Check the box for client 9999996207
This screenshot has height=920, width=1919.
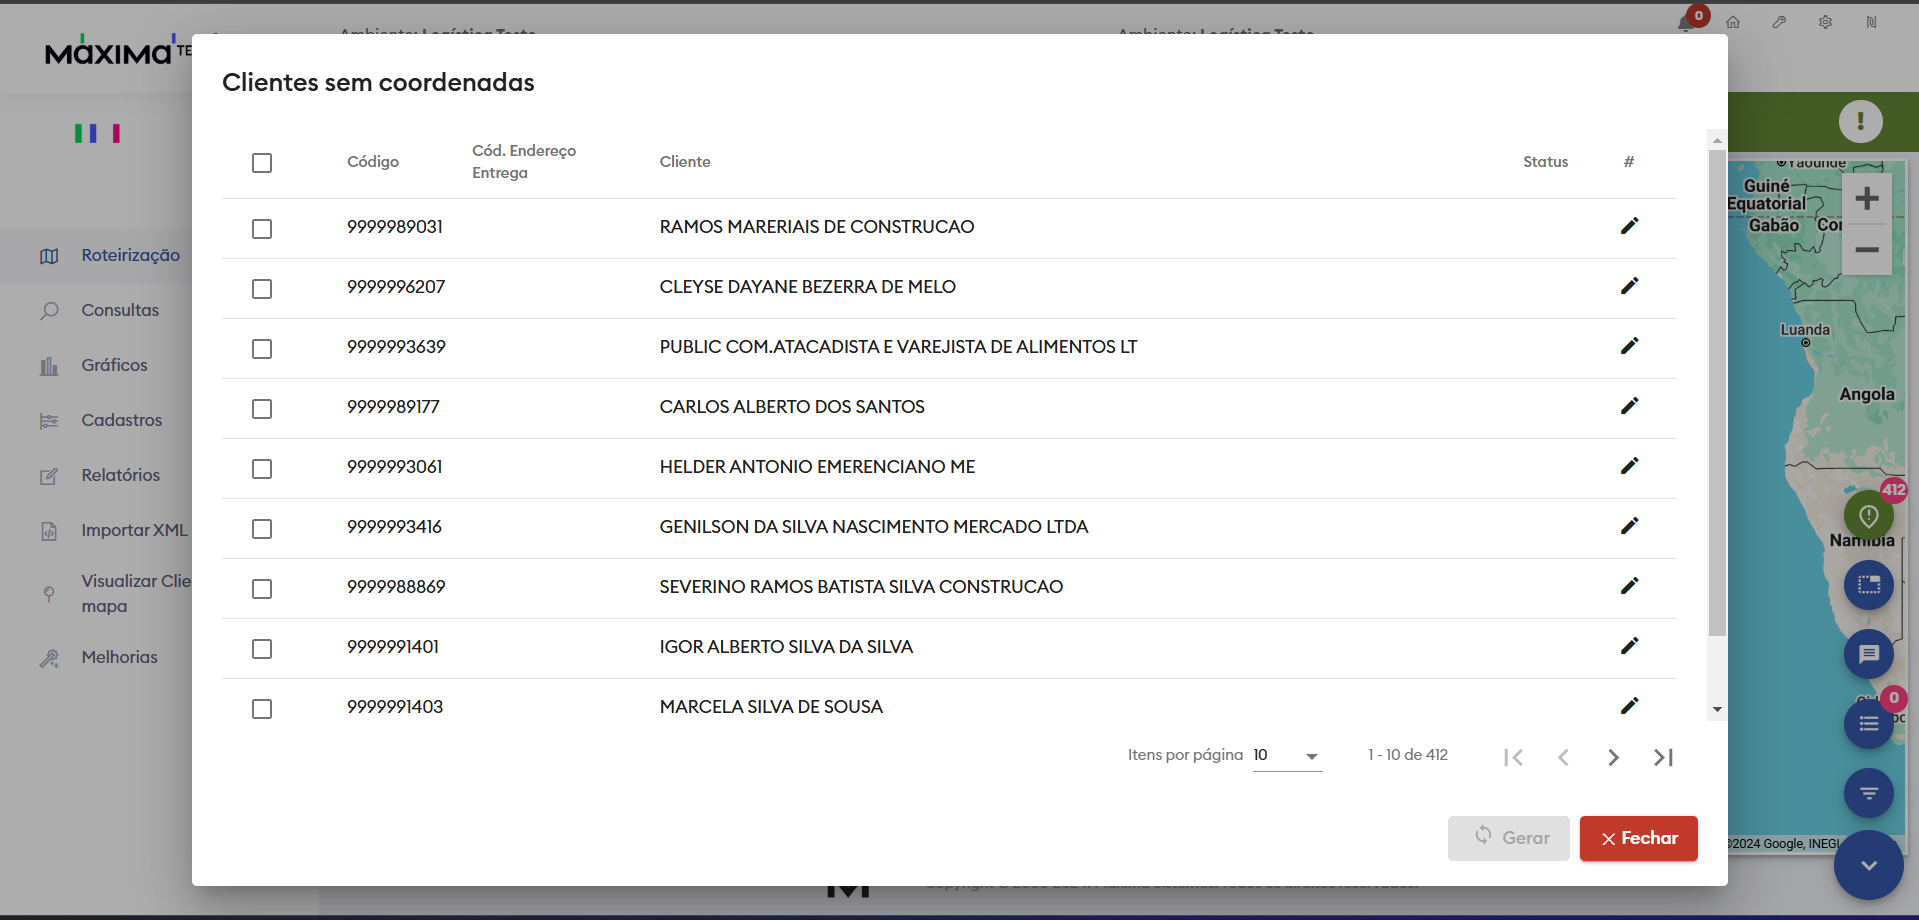pos(262,289)
